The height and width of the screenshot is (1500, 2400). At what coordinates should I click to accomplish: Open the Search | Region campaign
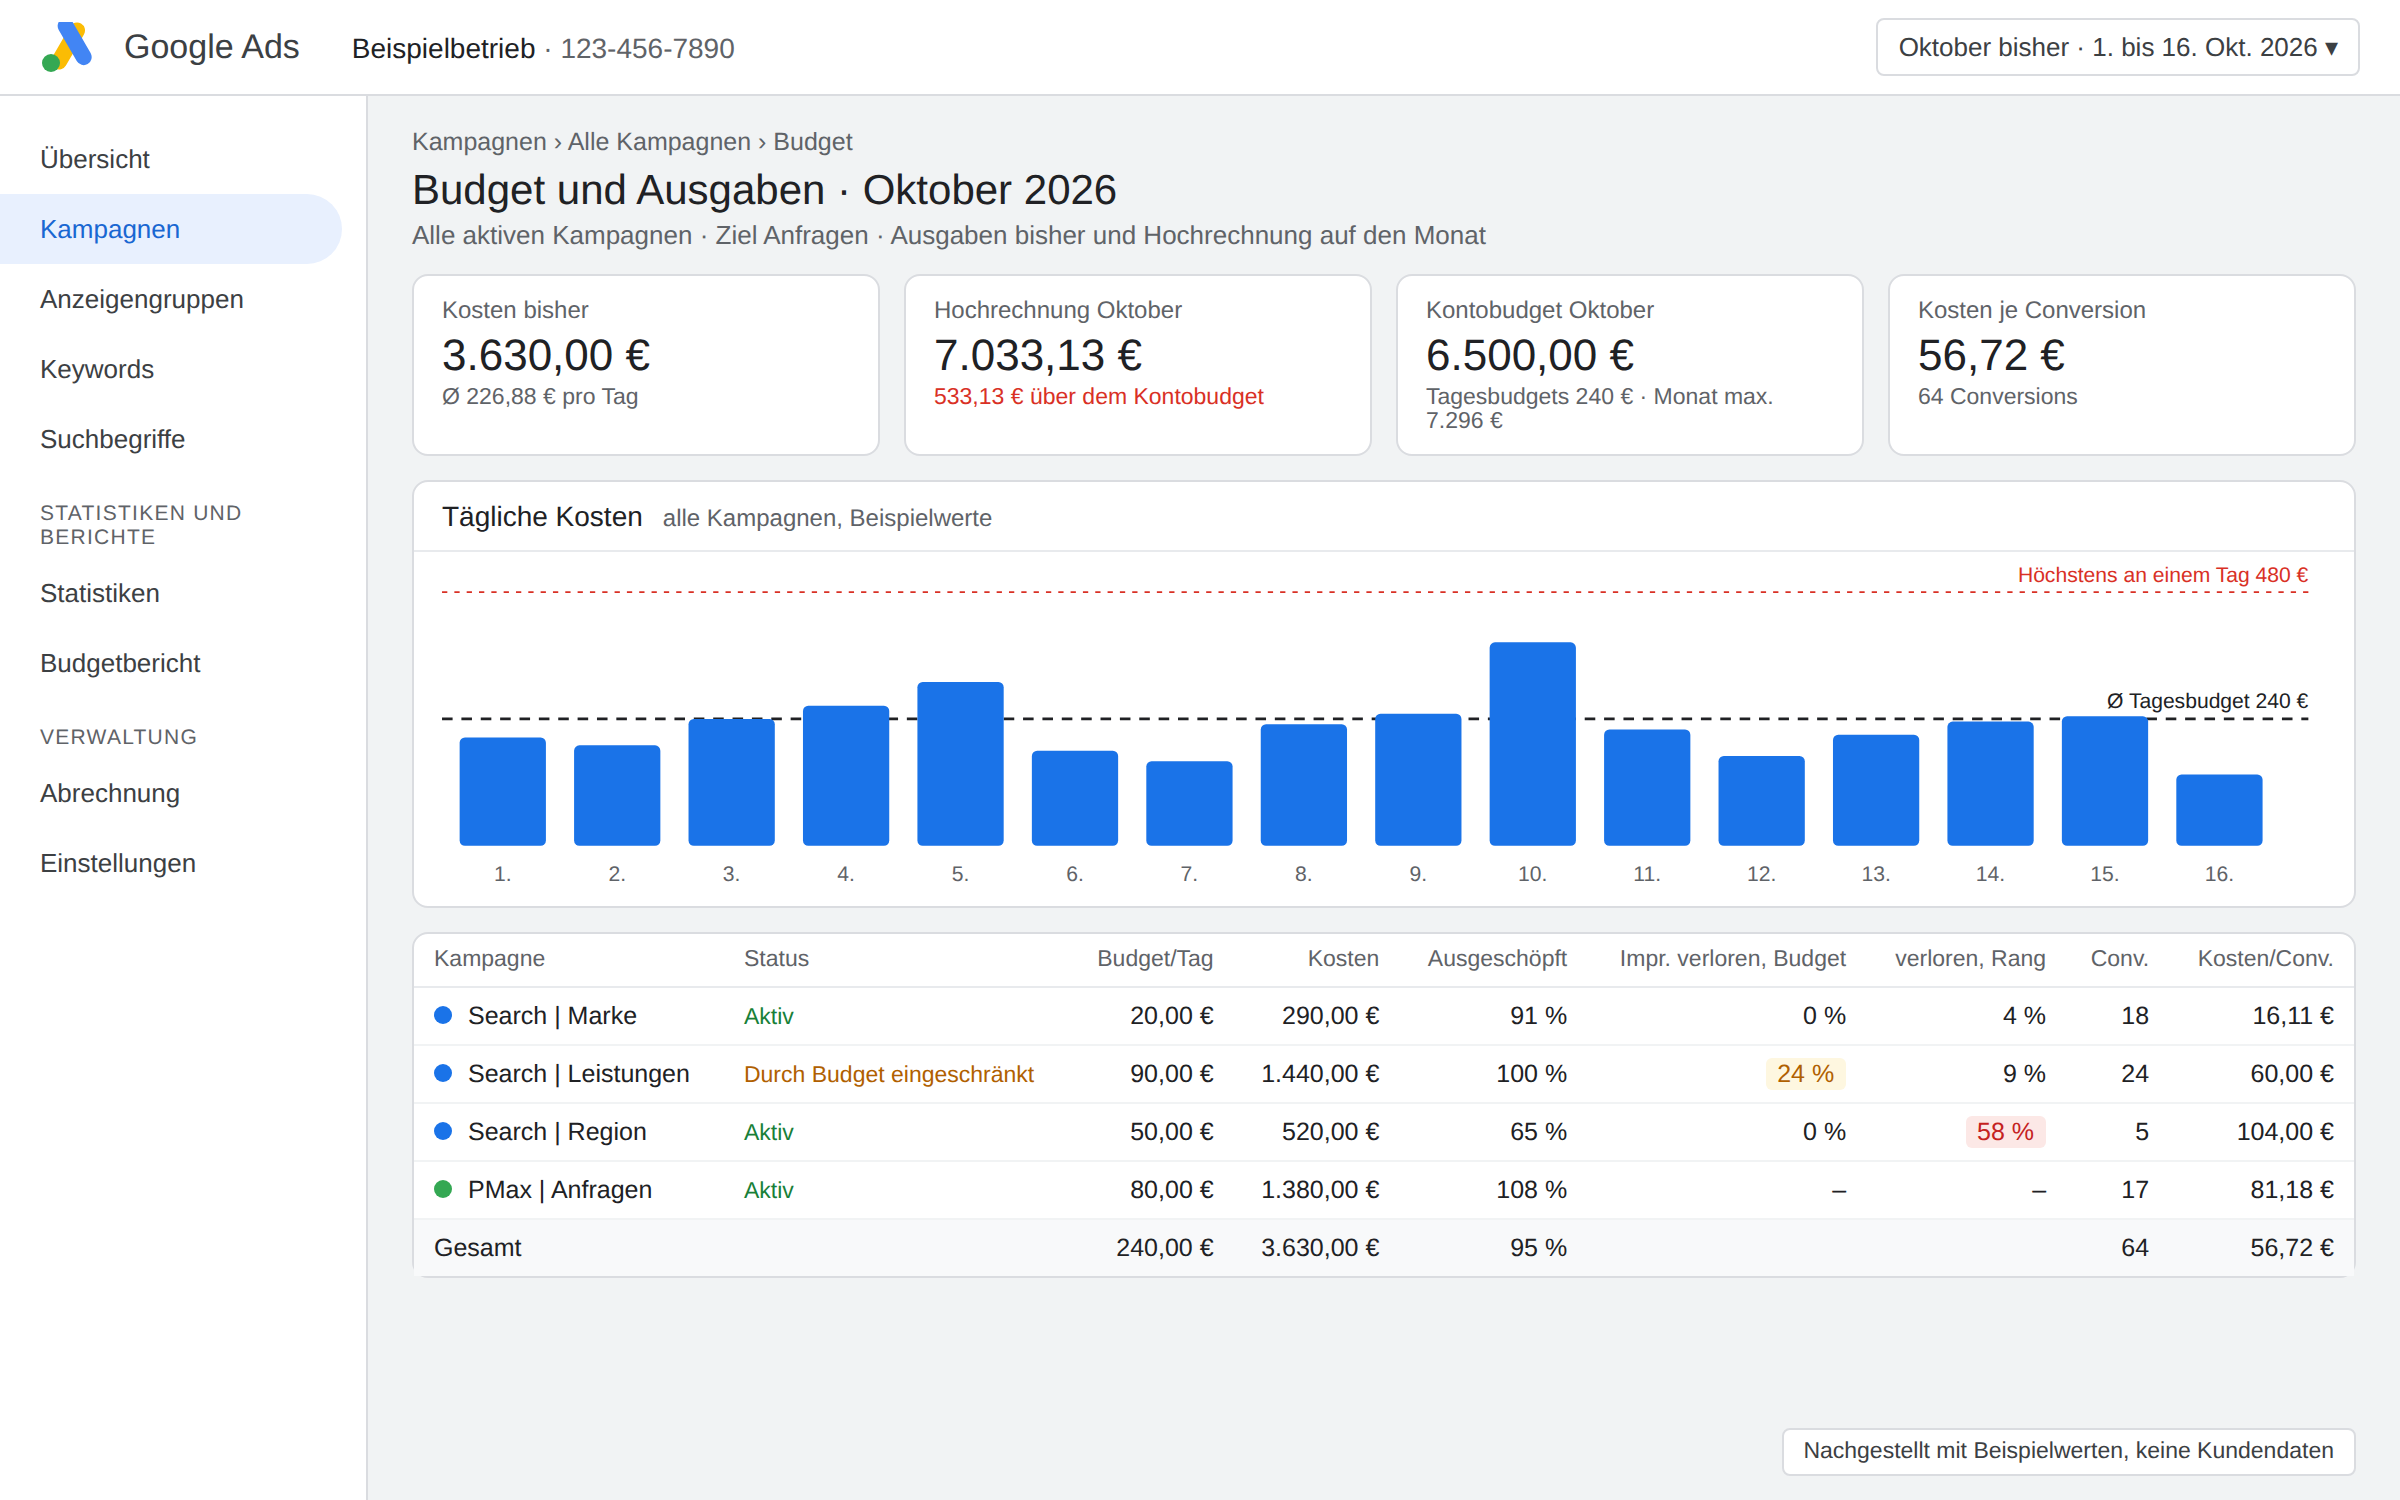tap(557, 1131)
